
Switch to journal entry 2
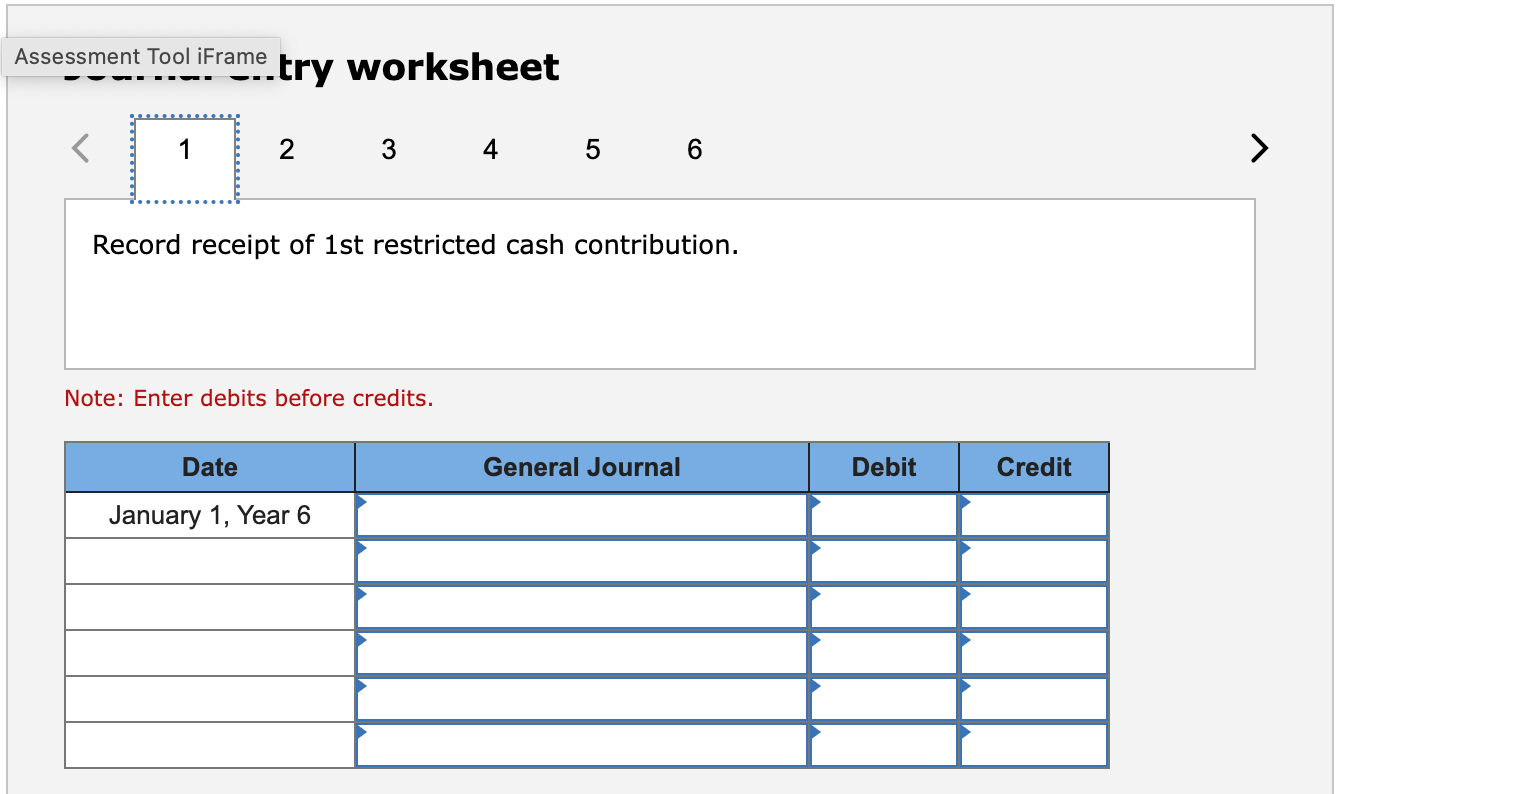tap(287, 150)
